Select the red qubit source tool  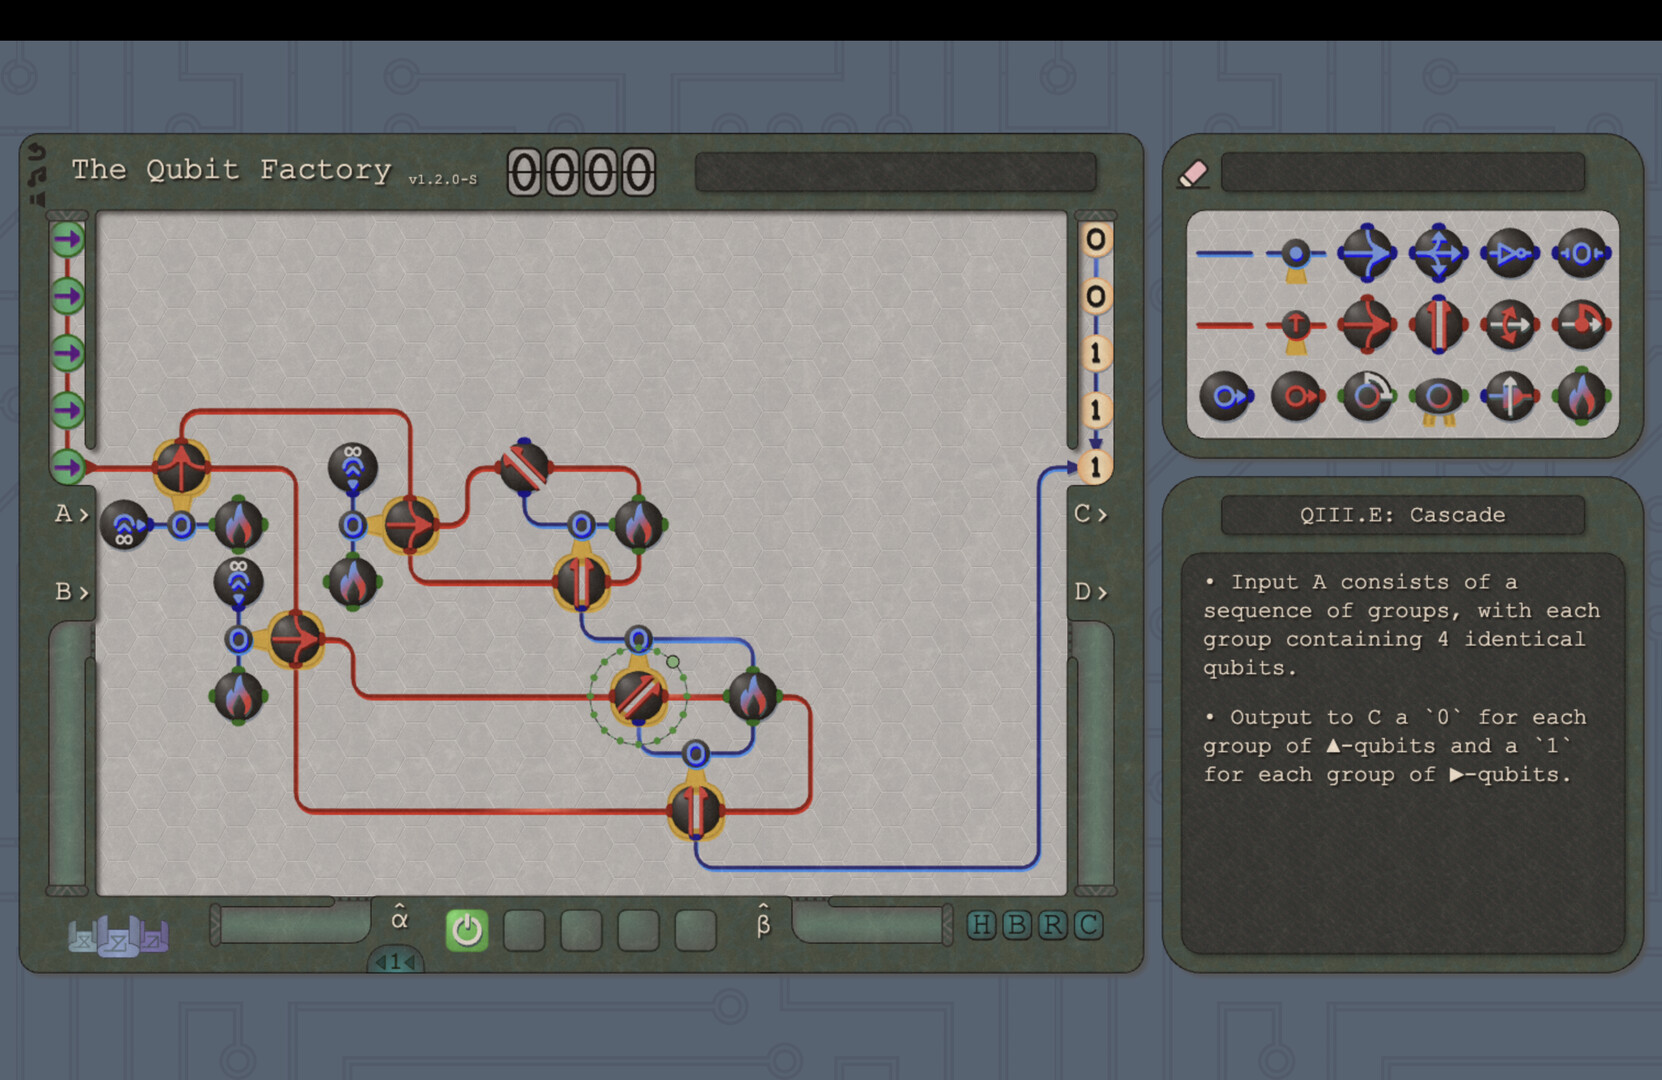[x=1298, y=325]
